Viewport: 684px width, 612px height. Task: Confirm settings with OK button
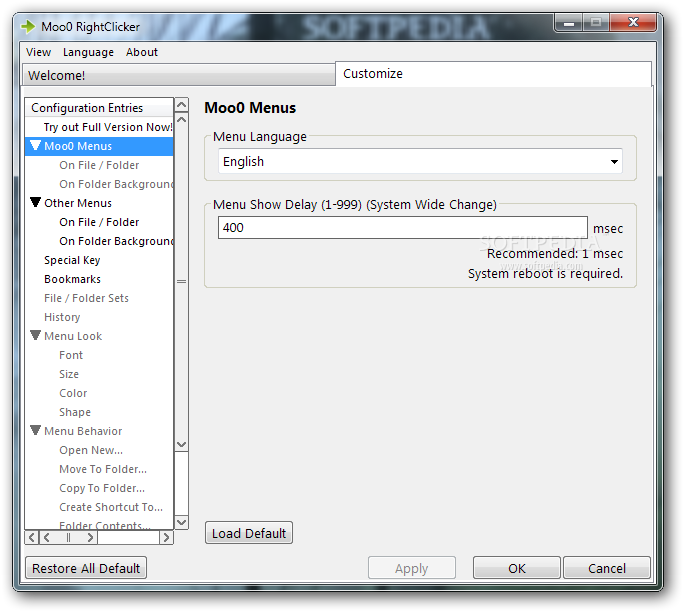click(516, 568)
